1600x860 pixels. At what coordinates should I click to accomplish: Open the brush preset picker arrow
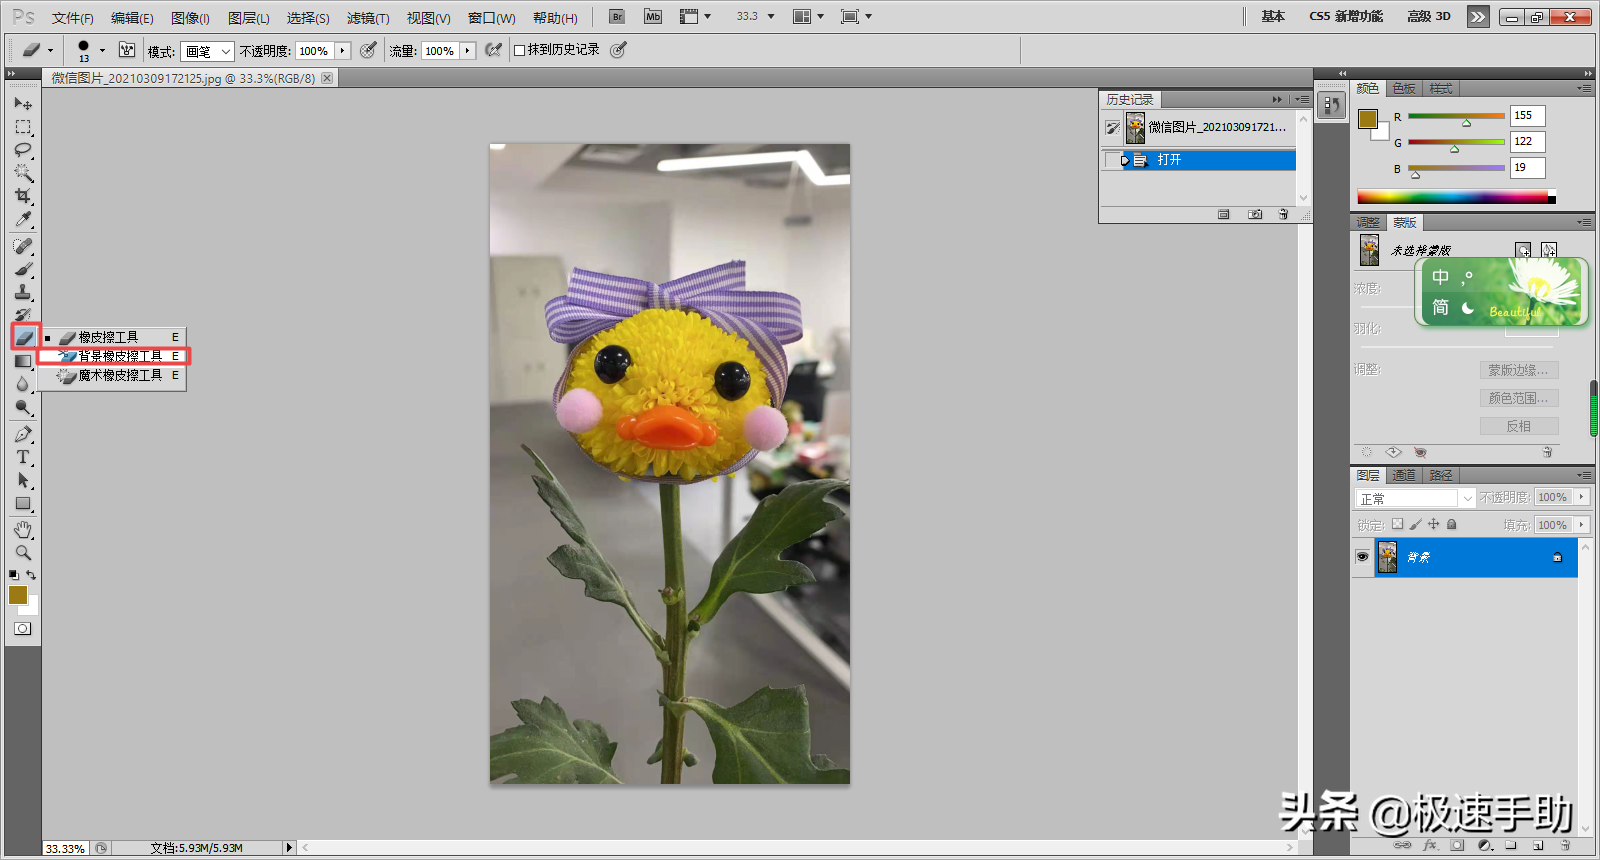(x=102, y=50)
